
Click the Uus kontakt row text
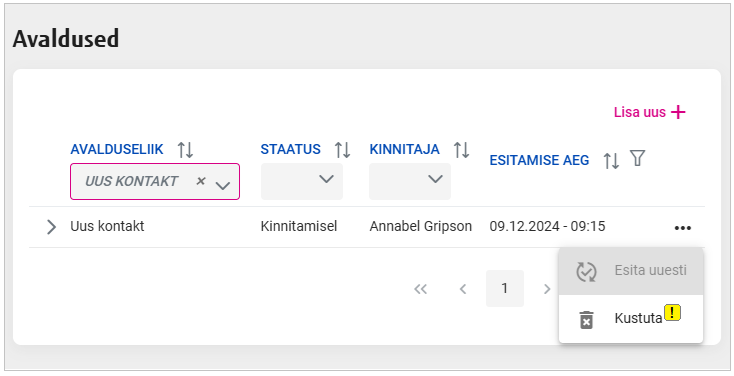click(x=107, y=227)
